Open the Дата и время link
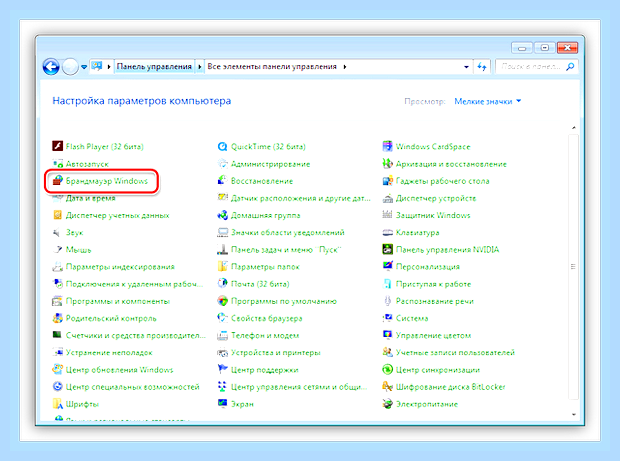Screen dimensions: 620x461 point(91,198)
